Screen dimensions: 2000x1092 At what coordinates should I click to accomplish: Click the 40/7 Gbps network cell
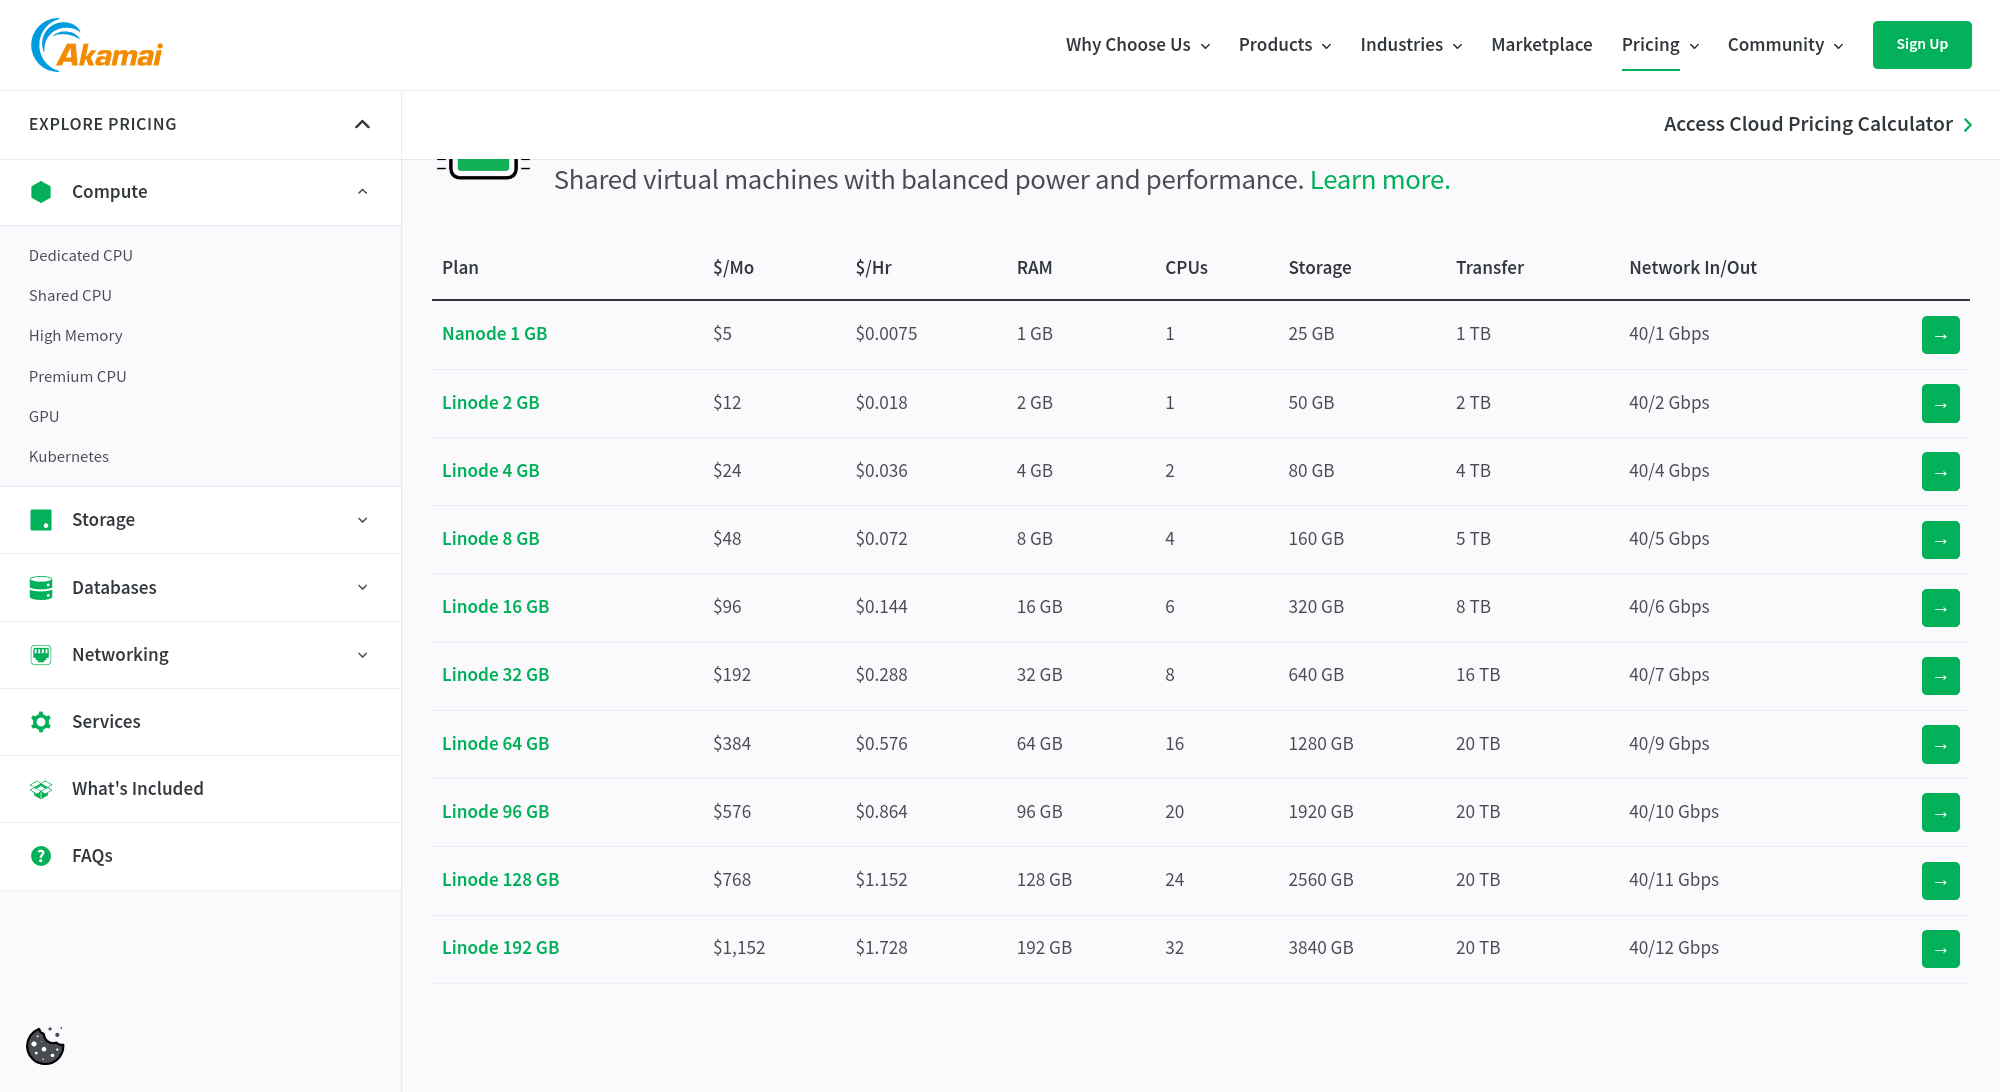1669,675
